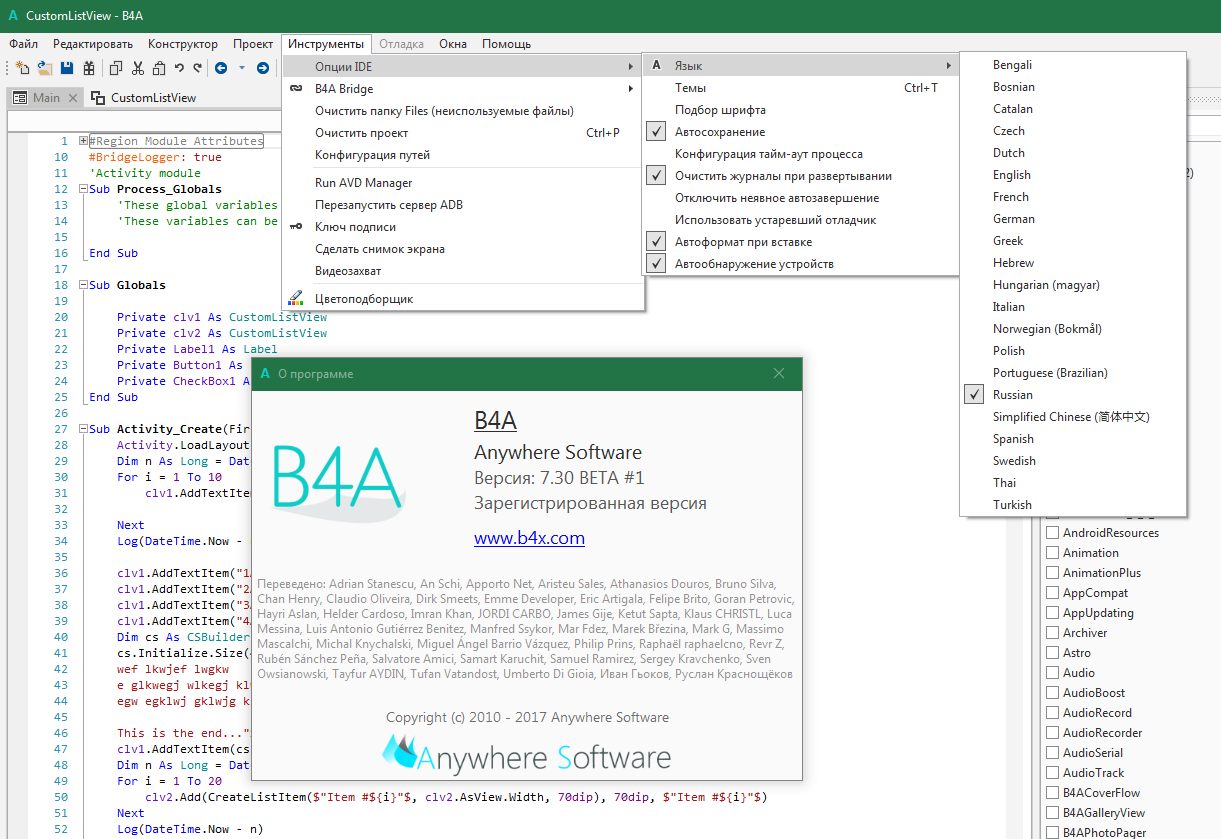This screenshot has height=839, width=1221.
Task: Close the О программе dialog
Action: [779, 373]
